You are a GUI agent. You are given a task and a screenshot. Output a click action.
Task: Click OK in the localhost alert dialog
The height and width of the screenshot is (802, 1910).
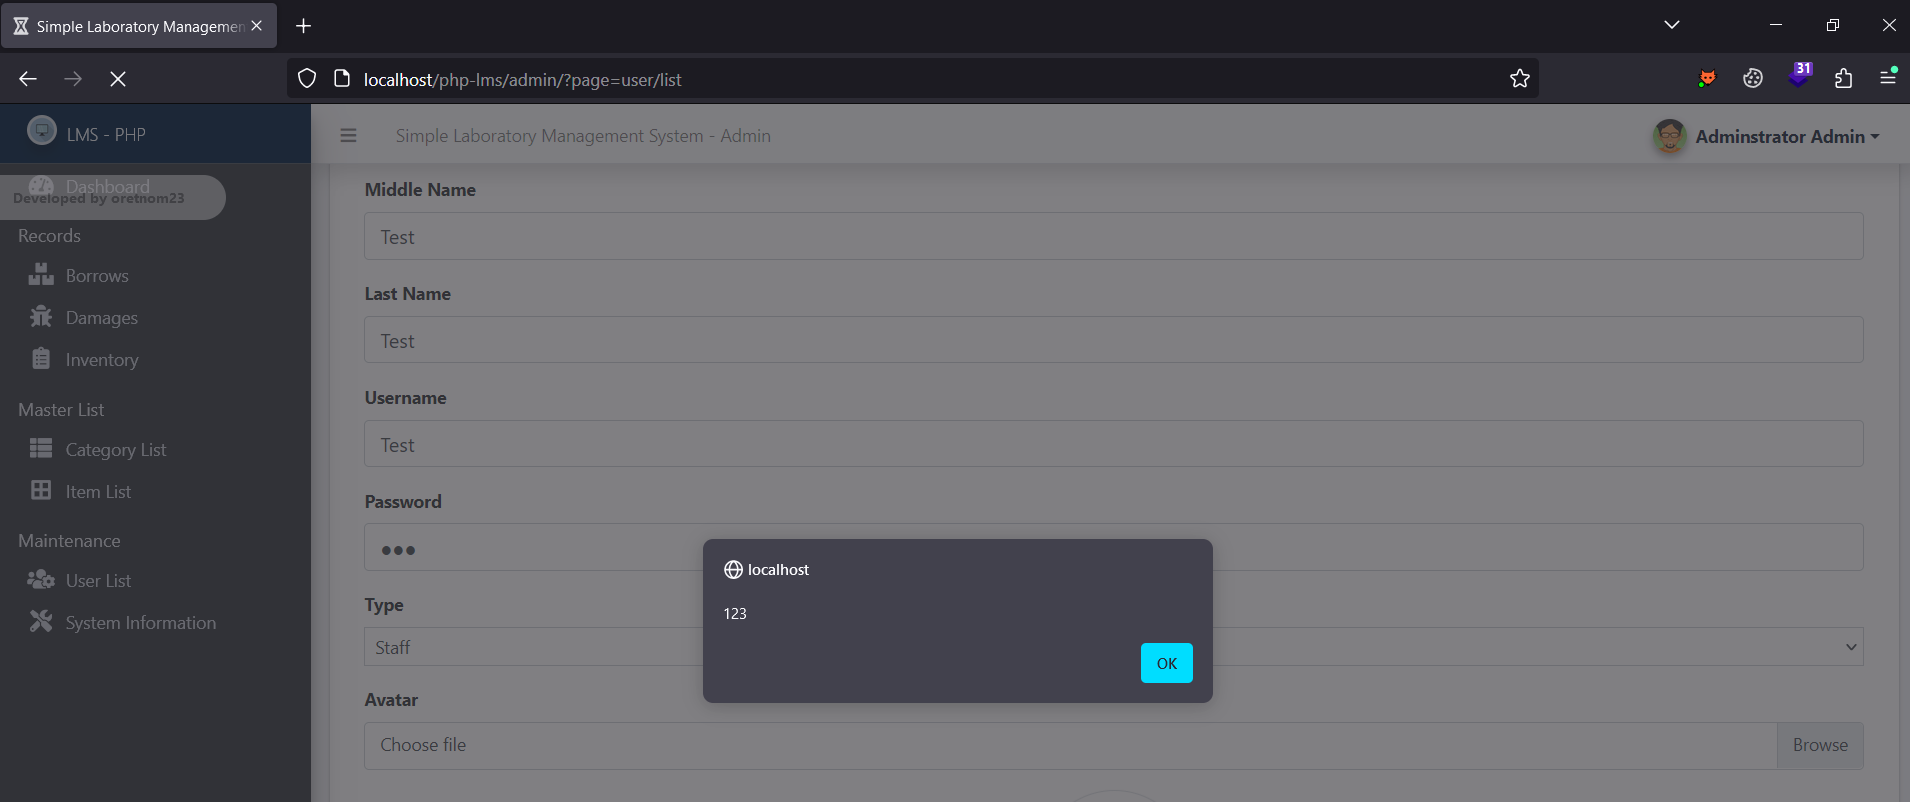1166,663
